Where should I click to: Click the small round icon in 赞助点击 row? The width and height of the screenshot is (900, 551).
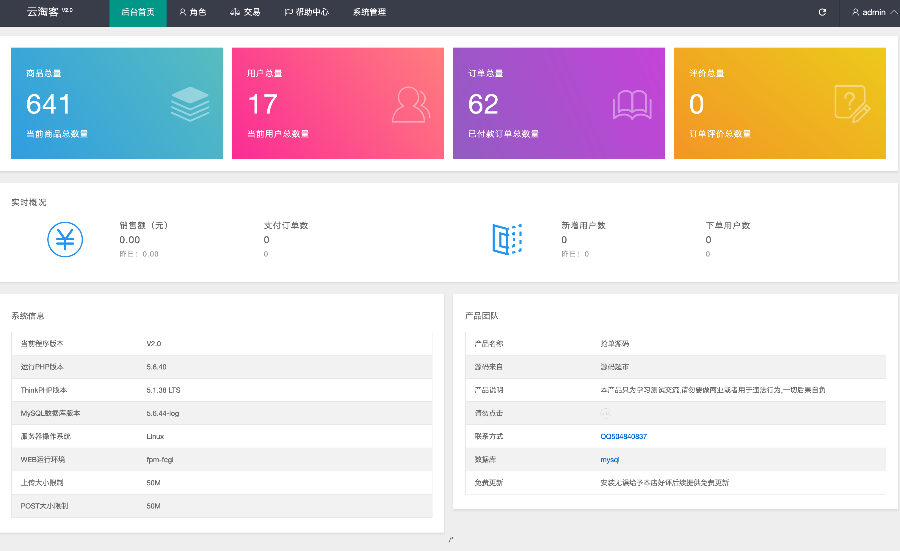tap(605, 413)
